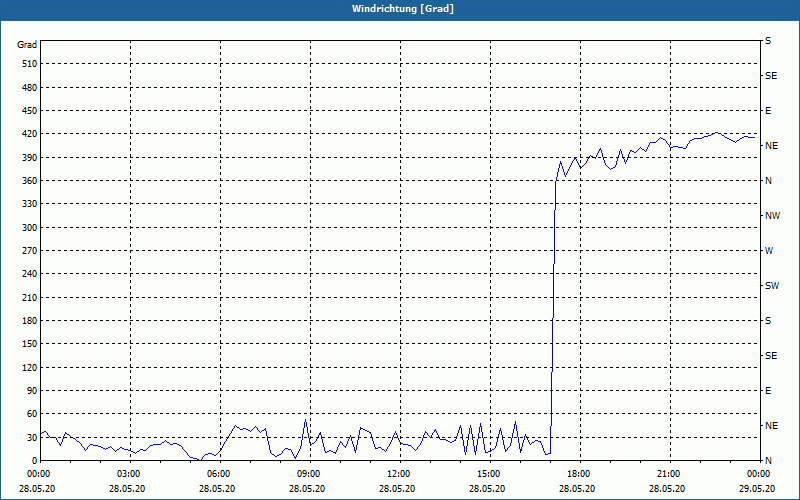Pick the '120' y-axis label
Screen dimensions: 800x500
[30, 367]
